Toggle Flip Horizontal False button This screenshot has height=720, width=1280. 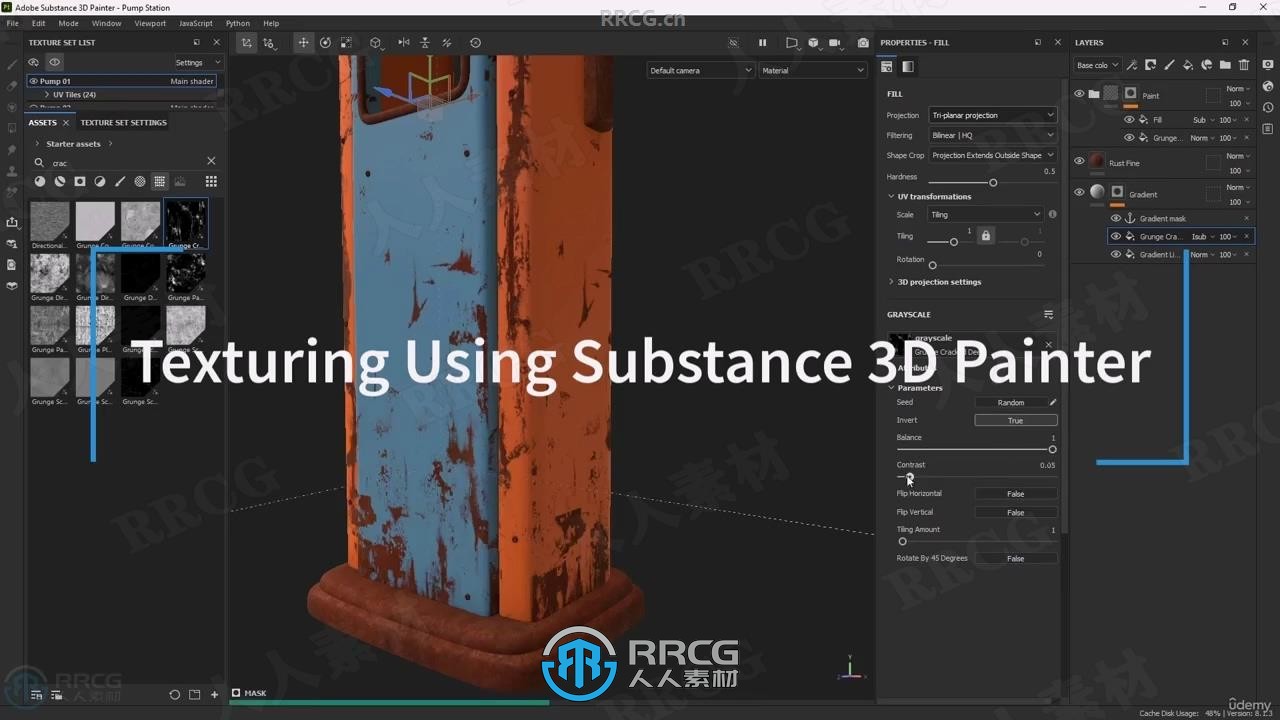pos(1016,494)
